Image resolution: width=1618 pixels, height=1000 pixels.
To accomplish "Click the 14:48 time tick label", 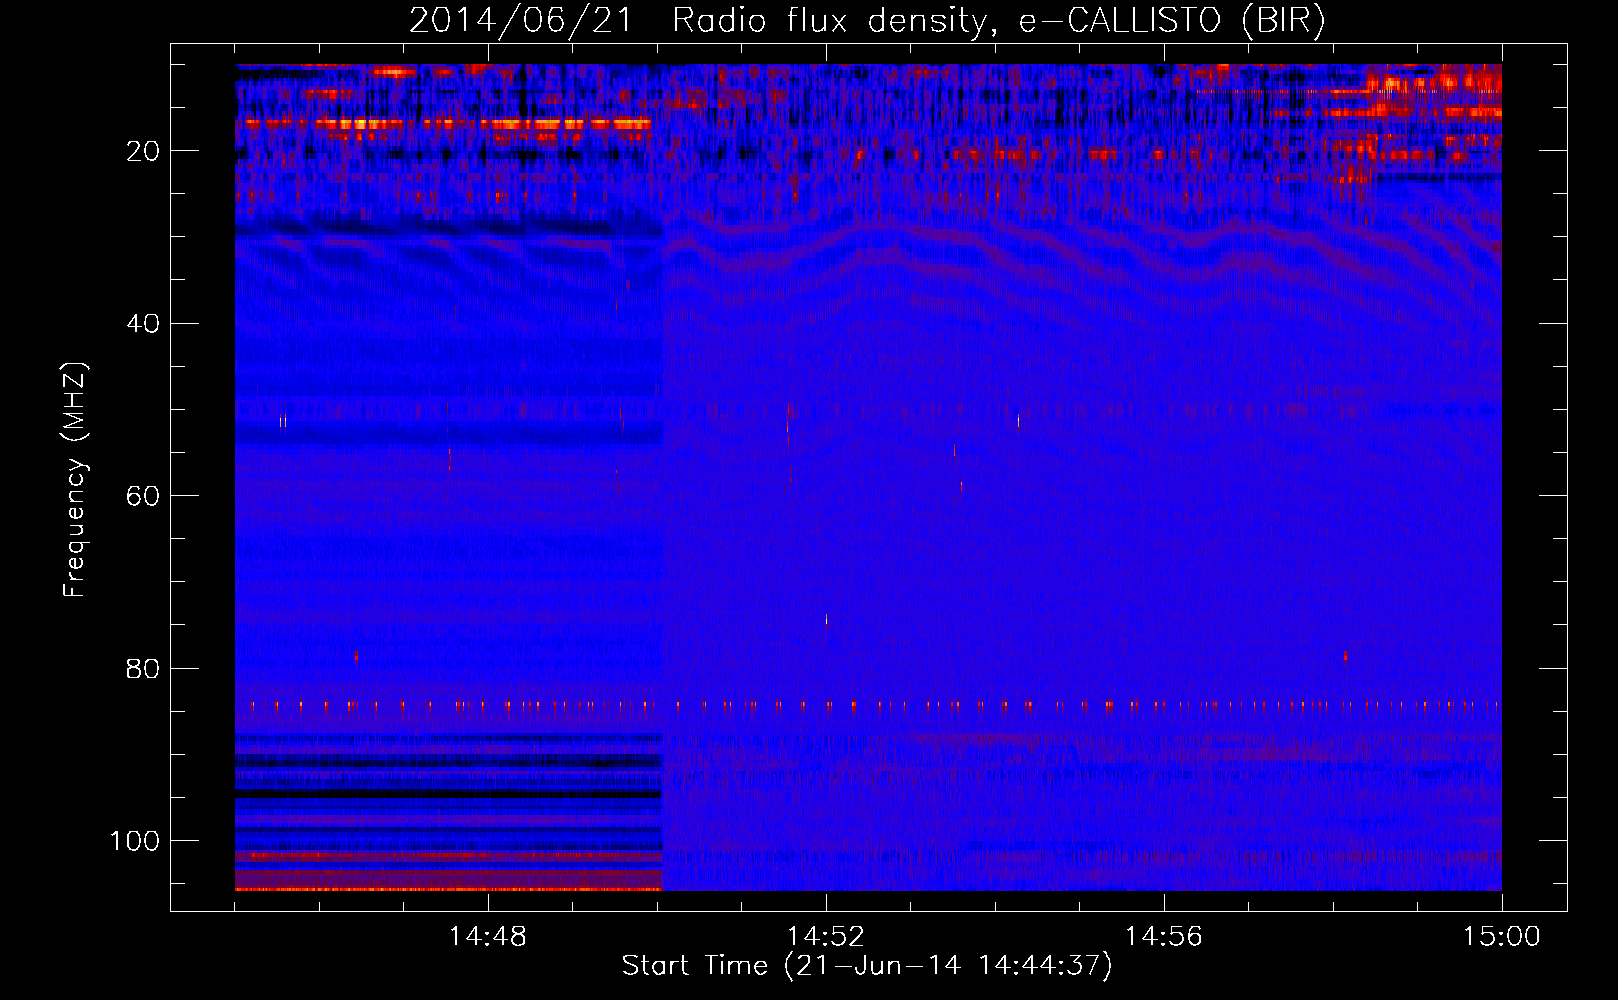I will (488, 936).
